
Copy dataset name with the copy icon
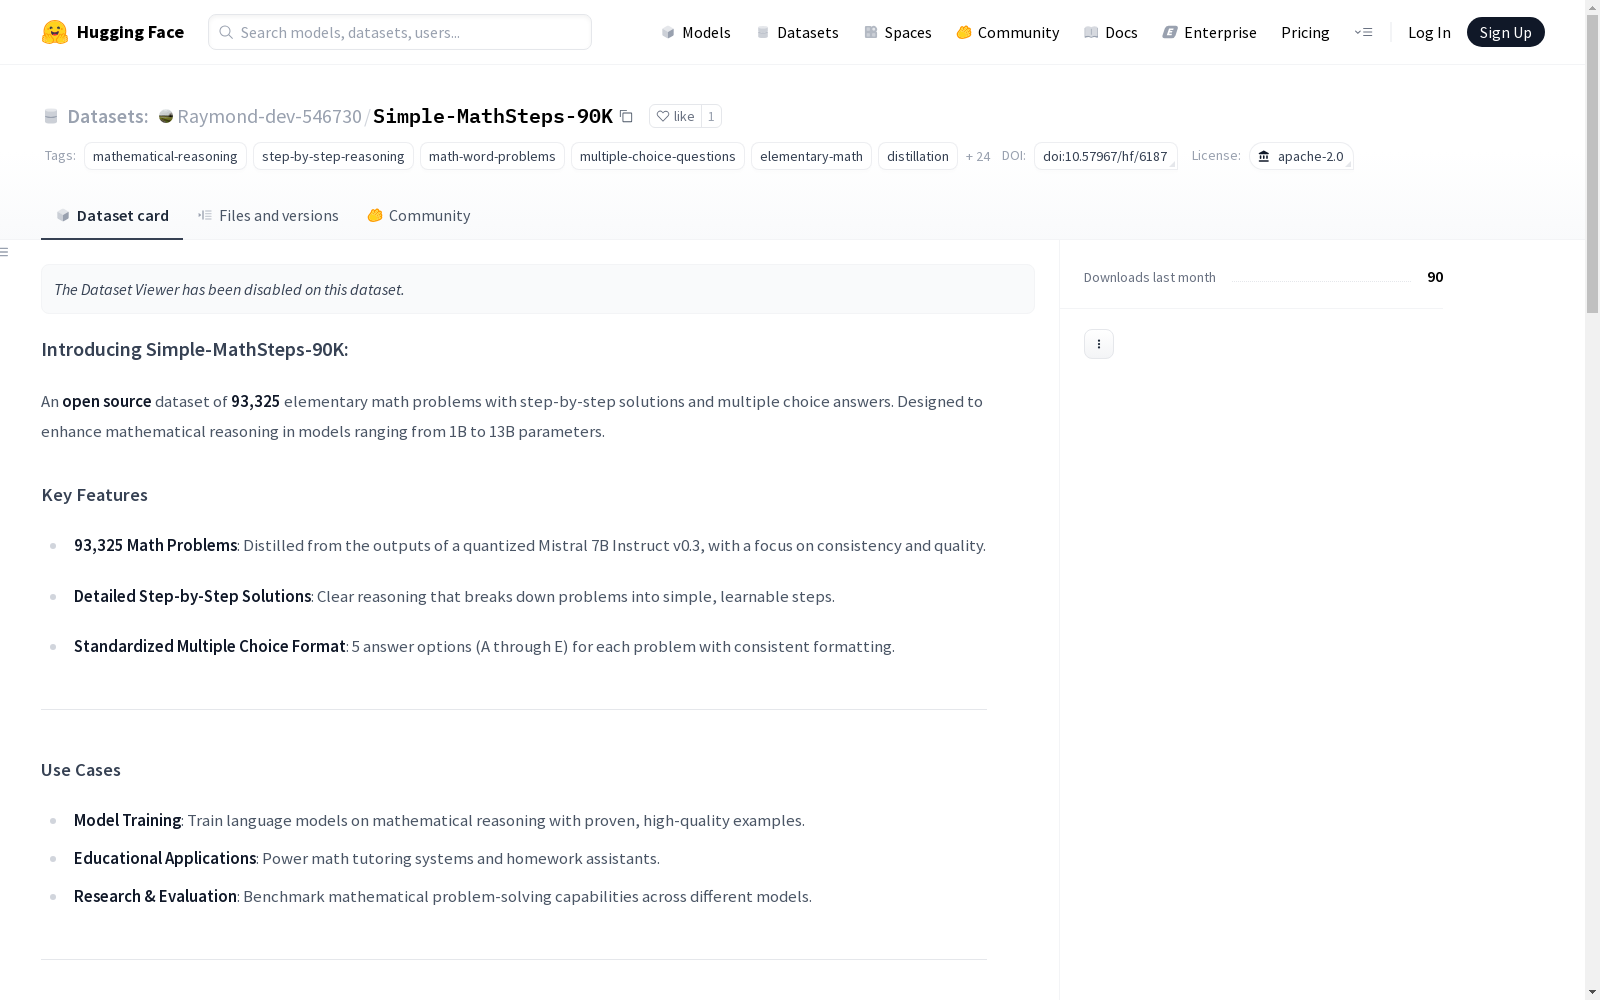point(626,116)
